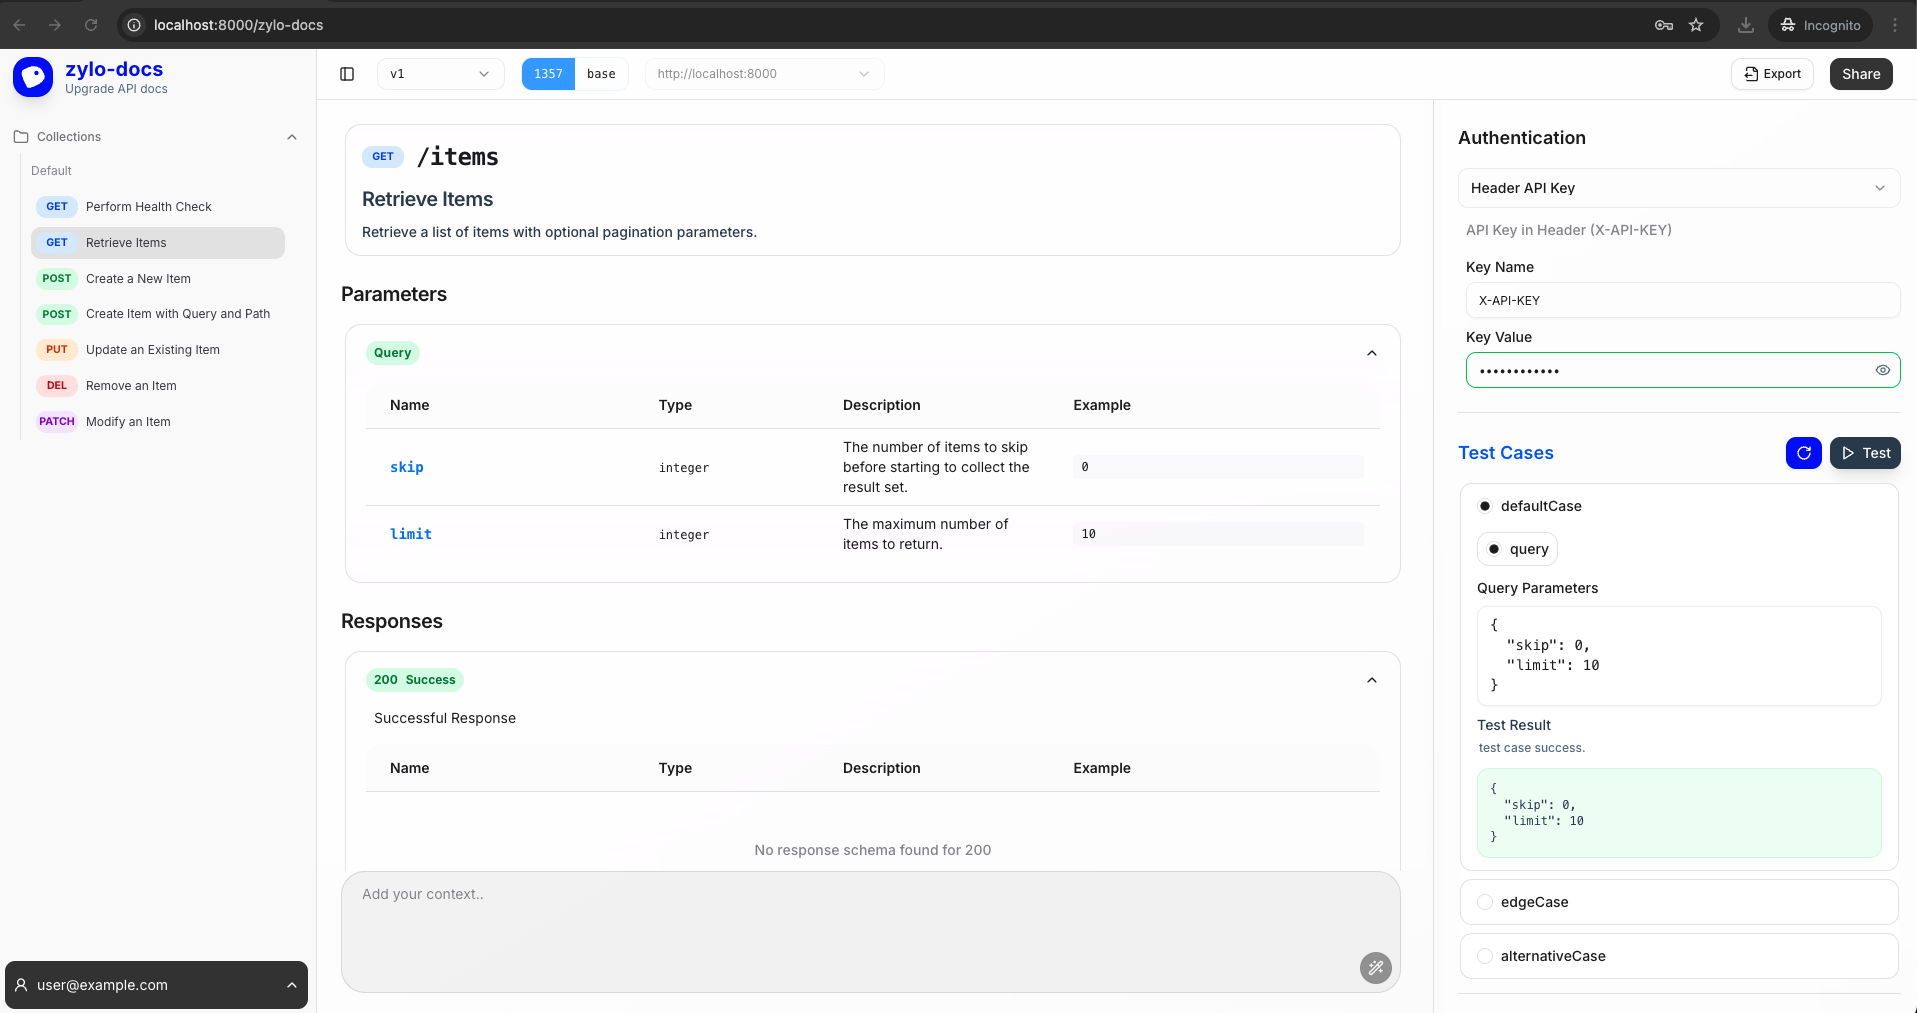Image resolution: width=1917 pixels, height=1013 pixels.
Task: Open Update an Existing Item endpoint
Action: (x=158, y=350)
